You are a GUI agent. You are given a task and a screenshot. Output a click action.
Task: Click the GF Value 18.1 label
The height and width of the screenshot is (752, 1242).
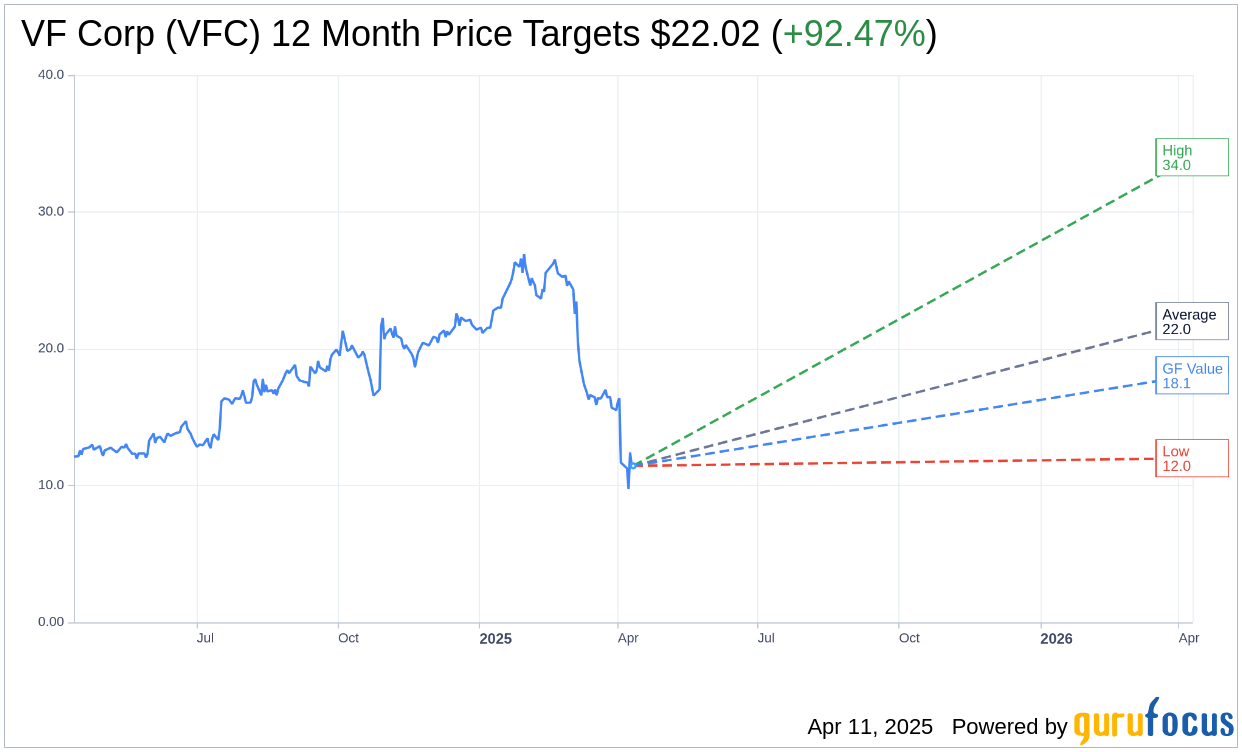(1192, 375)
